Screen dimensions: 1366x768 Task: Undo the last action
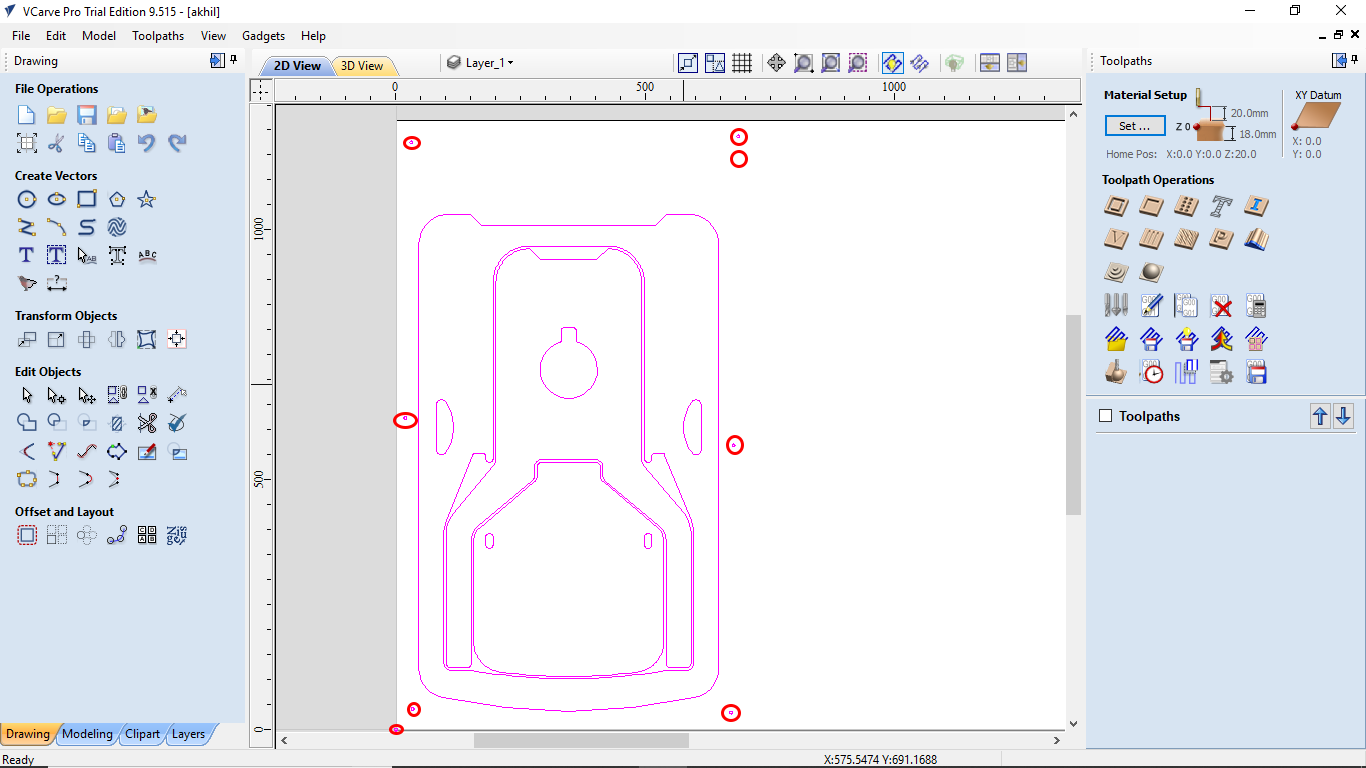tap(147, 143)
